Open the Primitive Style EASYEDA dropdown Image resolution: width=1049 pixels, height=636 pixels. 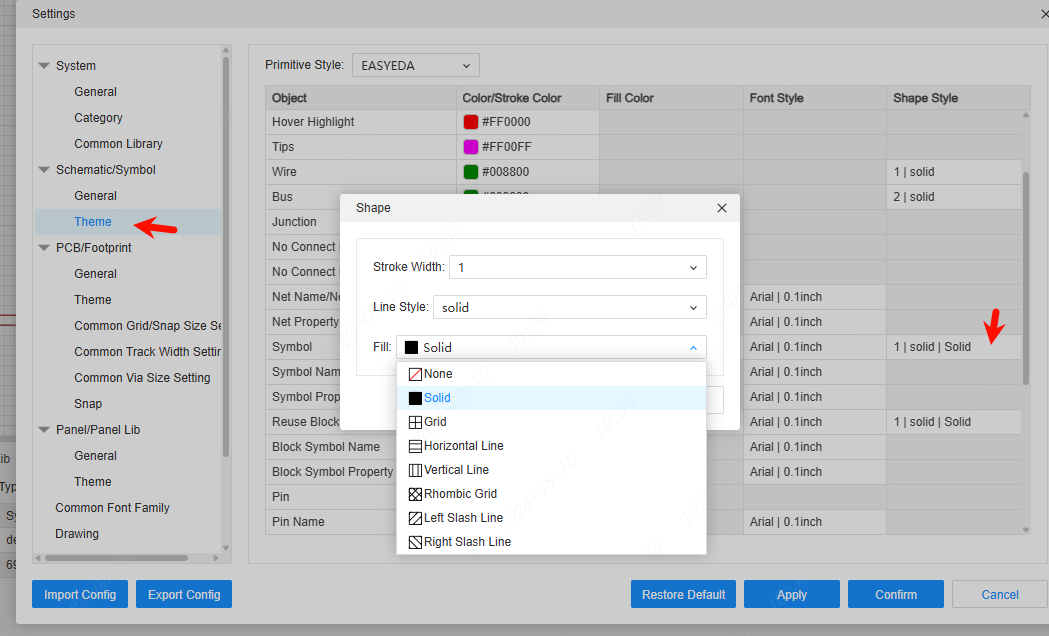click(415, 66)
